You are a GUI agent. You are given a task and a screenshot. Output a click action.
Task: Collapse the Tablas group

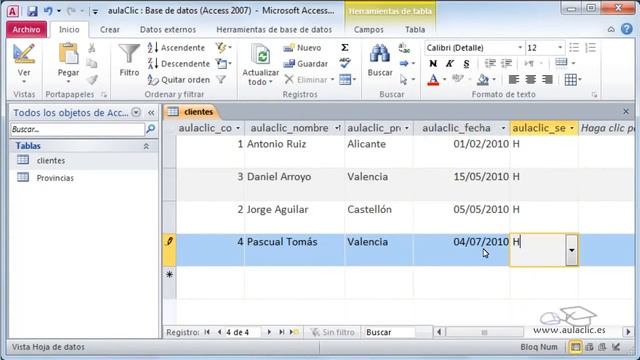click(146, 146)
